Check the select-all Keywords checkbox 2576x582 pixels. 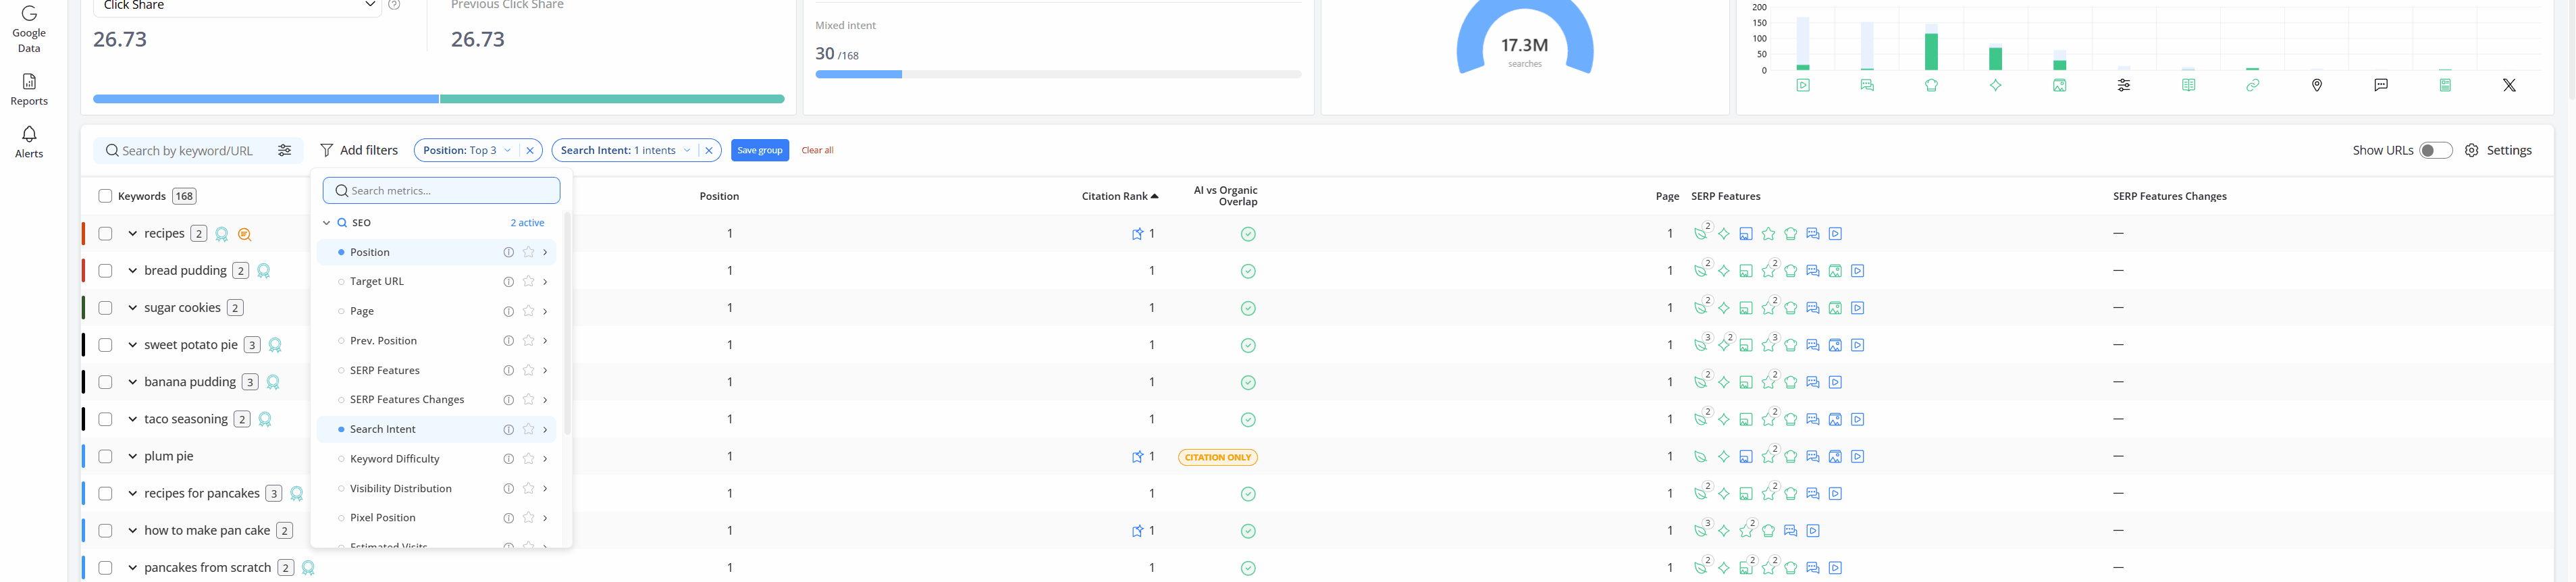pyautogui.click(x=105, y=196)
